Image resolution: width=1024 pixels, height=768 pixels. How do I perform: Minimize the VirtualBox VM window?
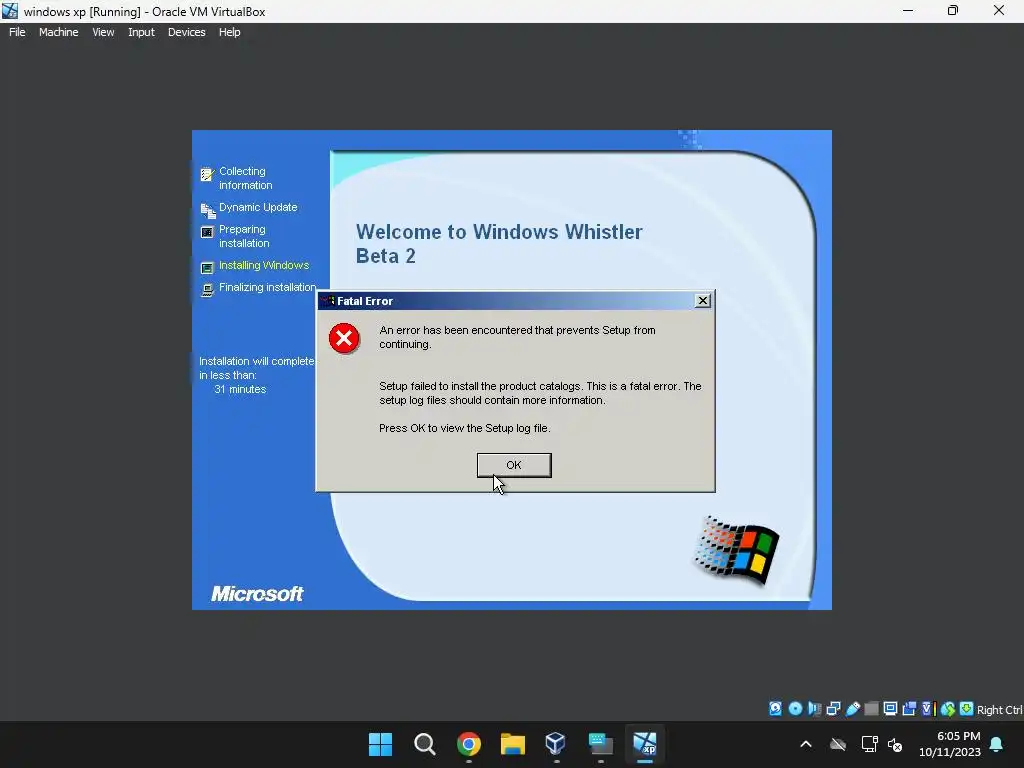click(908, 11)
